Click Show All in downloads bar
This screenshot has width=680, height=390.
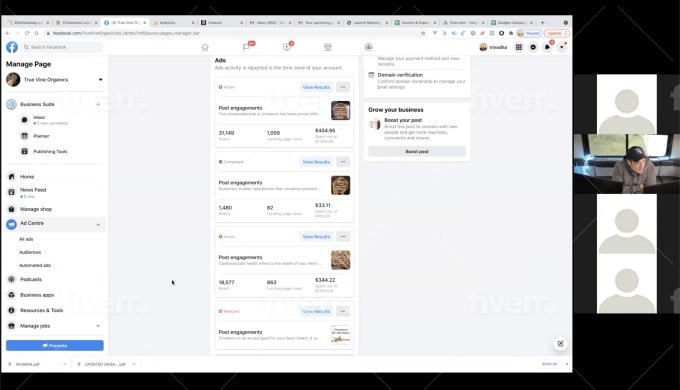click(x=549, y=364)
